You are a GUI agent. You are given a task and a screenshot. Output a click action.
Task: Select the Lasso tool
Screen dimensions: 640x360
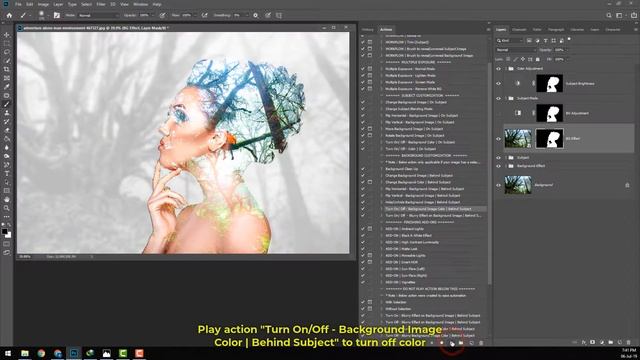pos(7,52)
